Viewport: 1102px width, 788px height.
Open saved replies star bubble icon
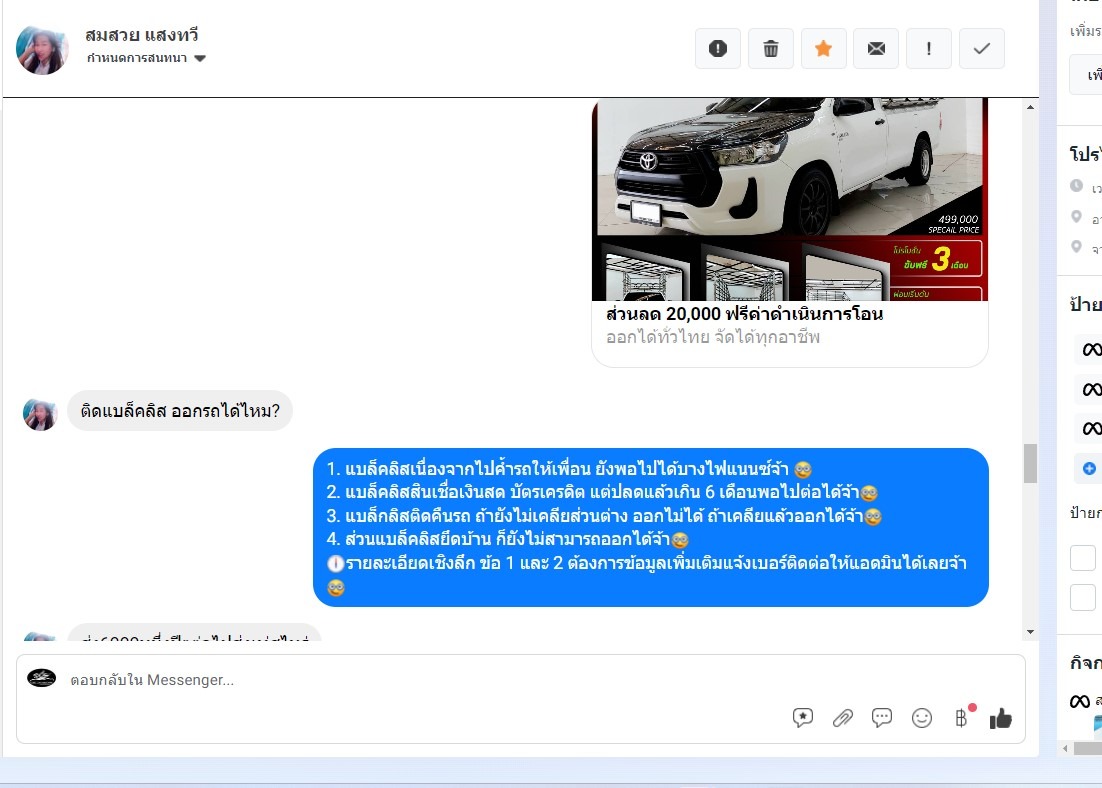[x=802, y=717]
